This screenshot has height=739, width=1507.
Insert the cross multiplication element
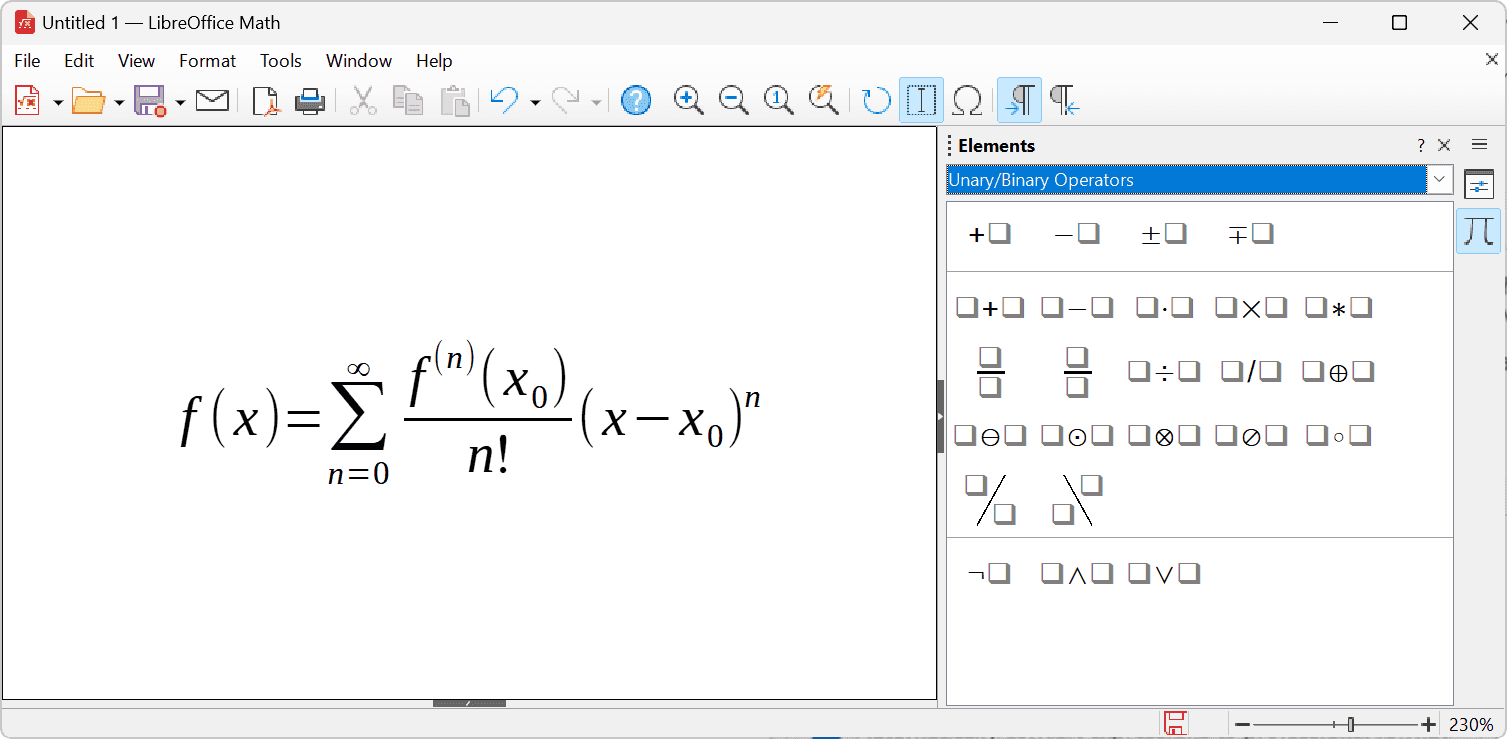click(1251, 308)
